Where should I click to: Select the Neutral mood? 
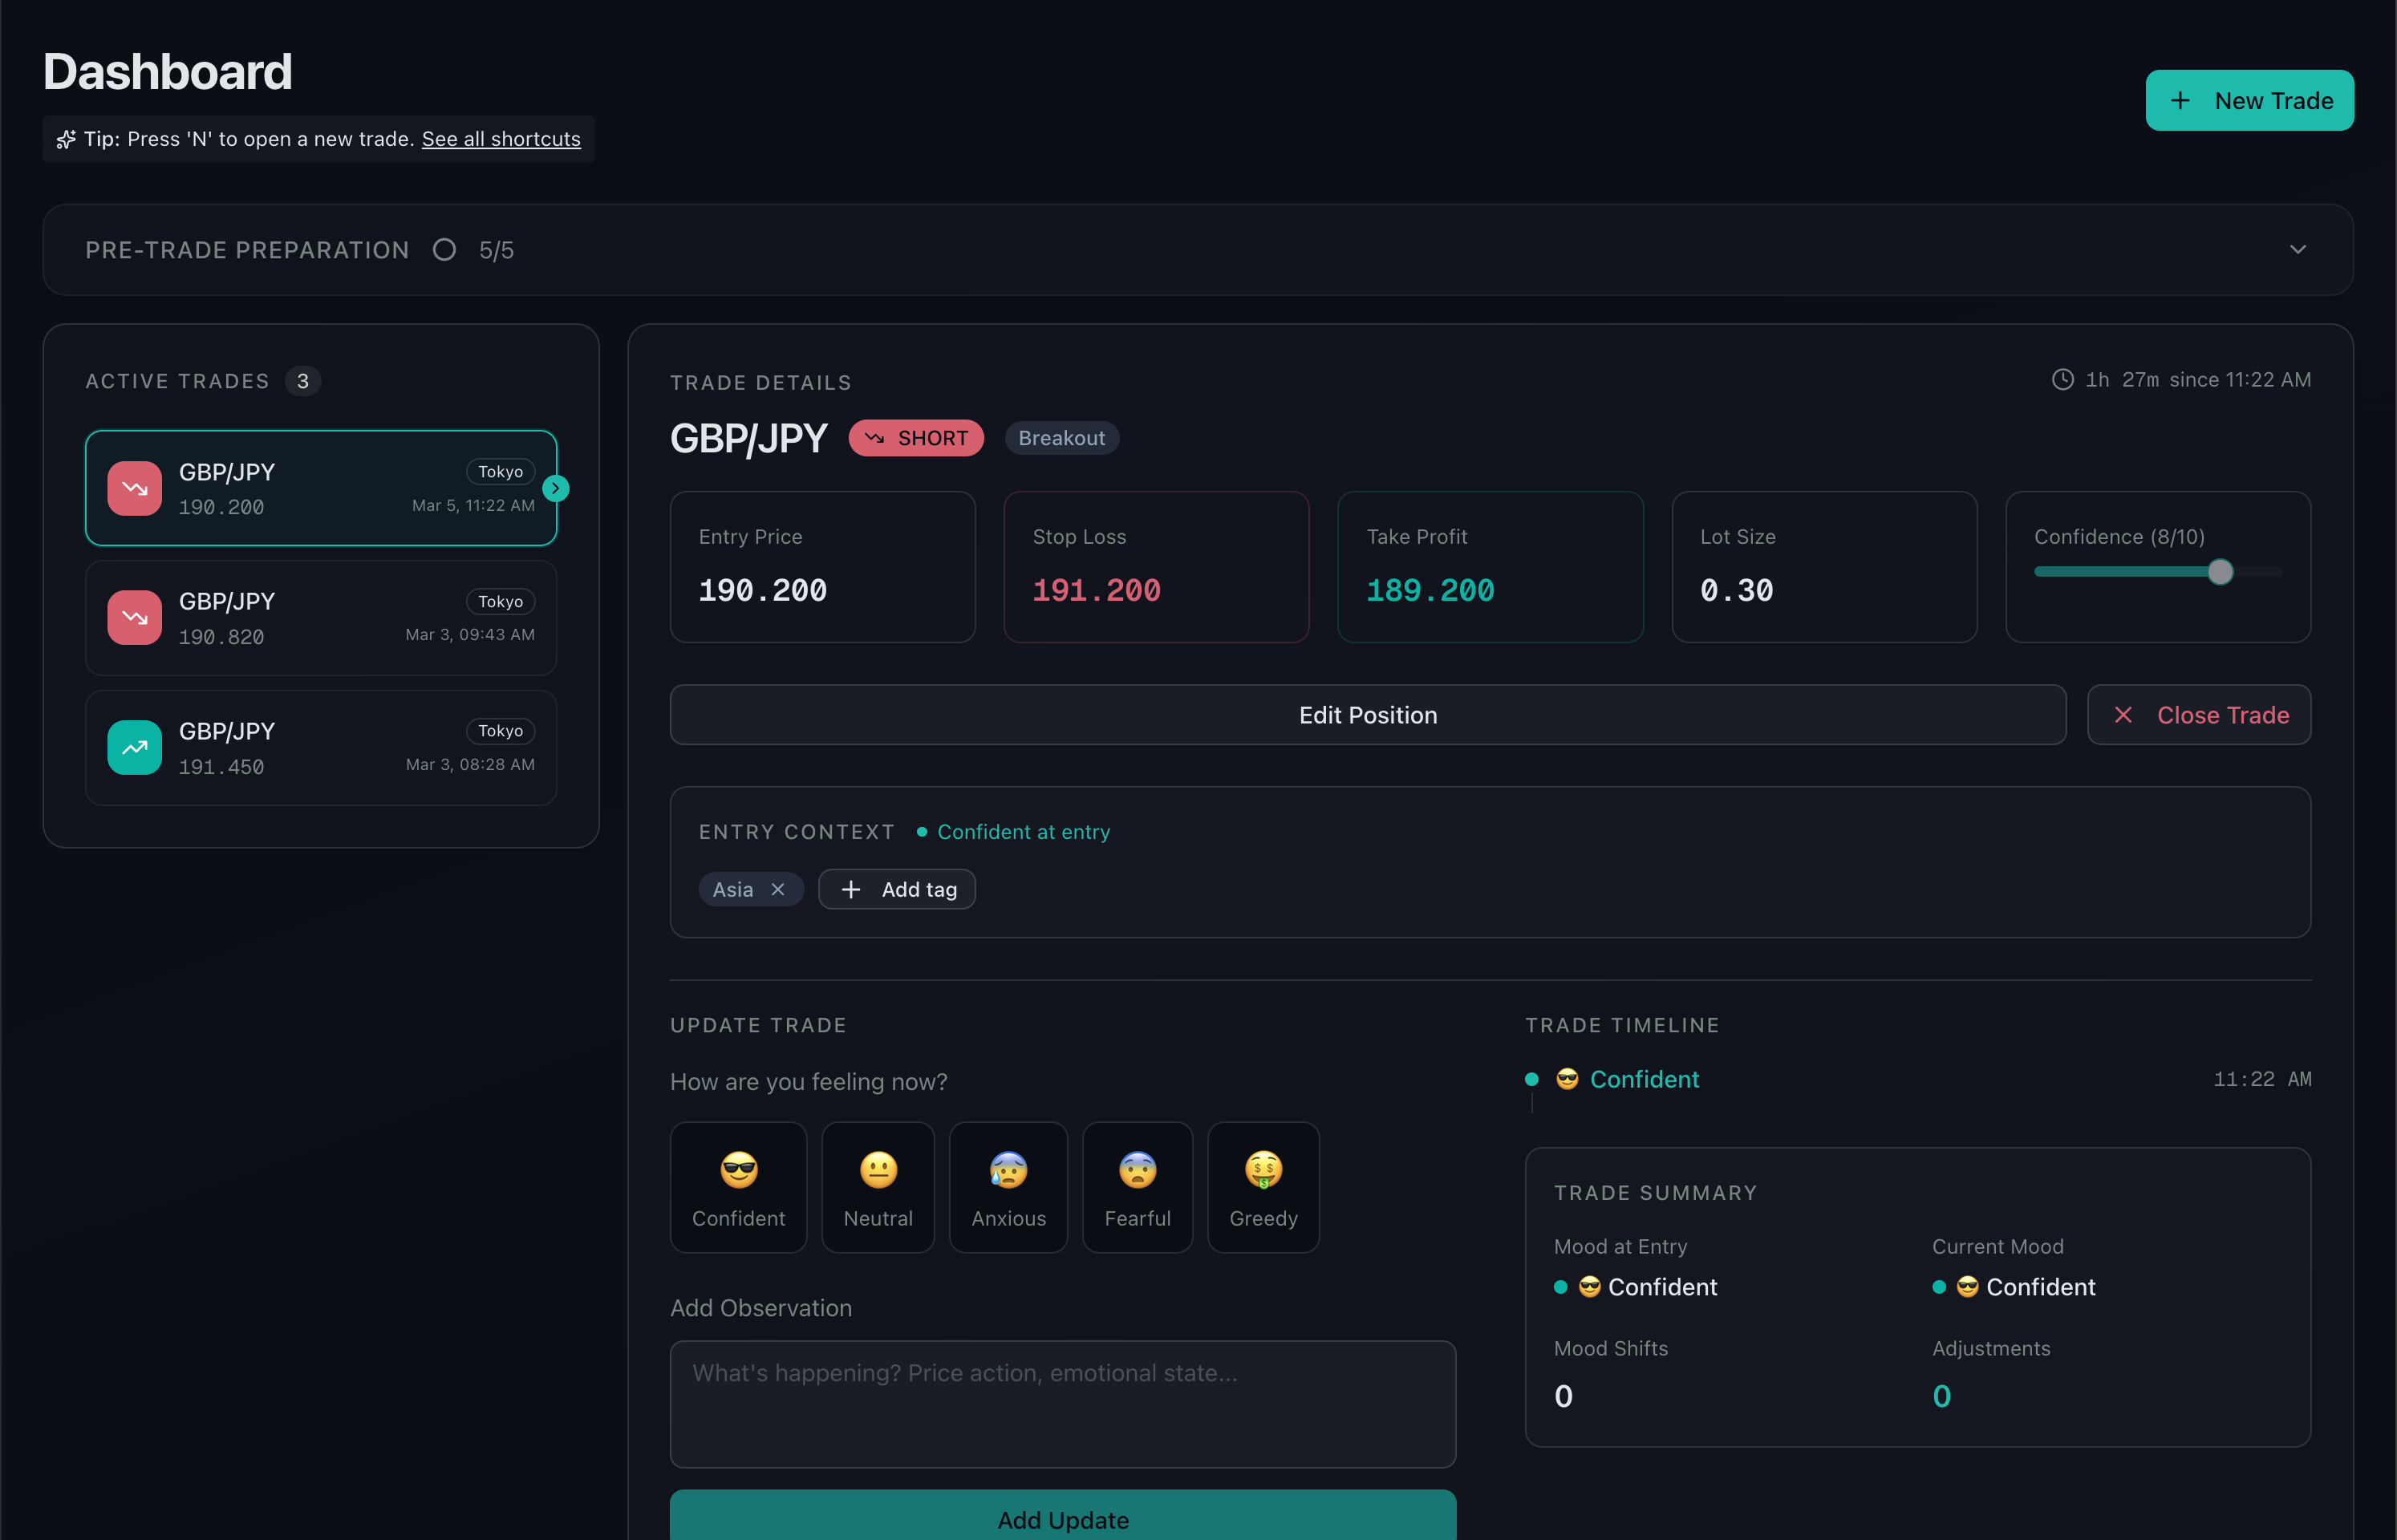point(878,1187)
